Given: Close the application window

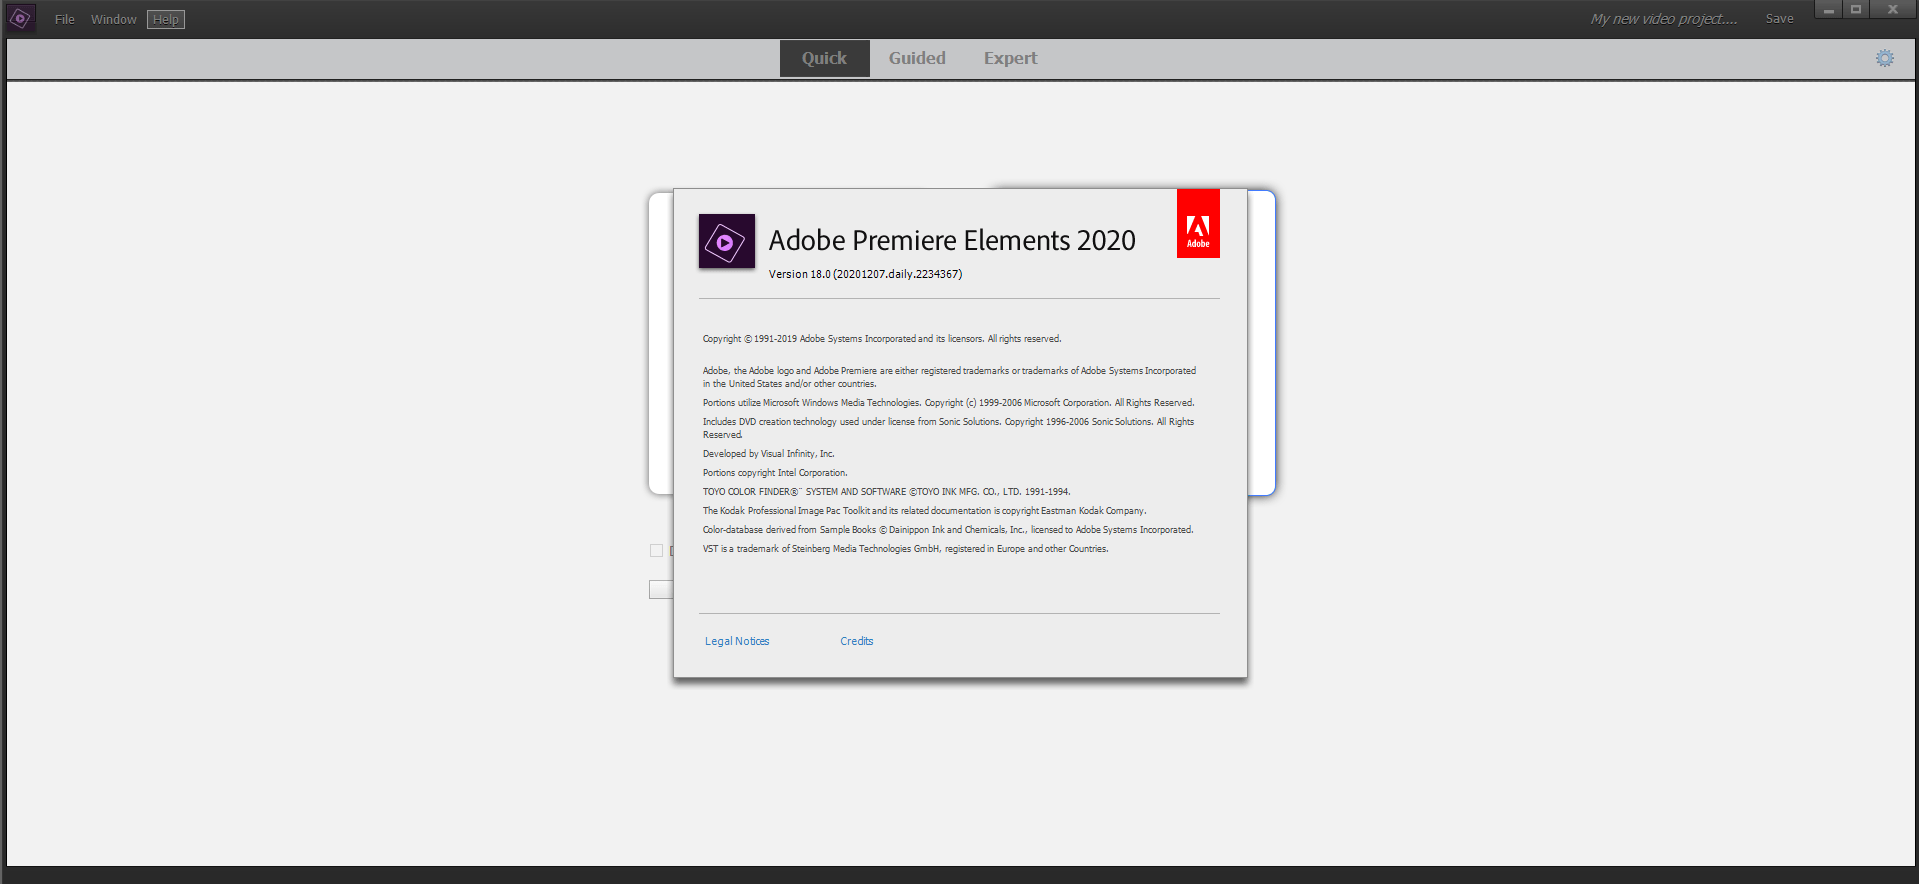Looking at the screenshot, I should (x=1893, y=10).
